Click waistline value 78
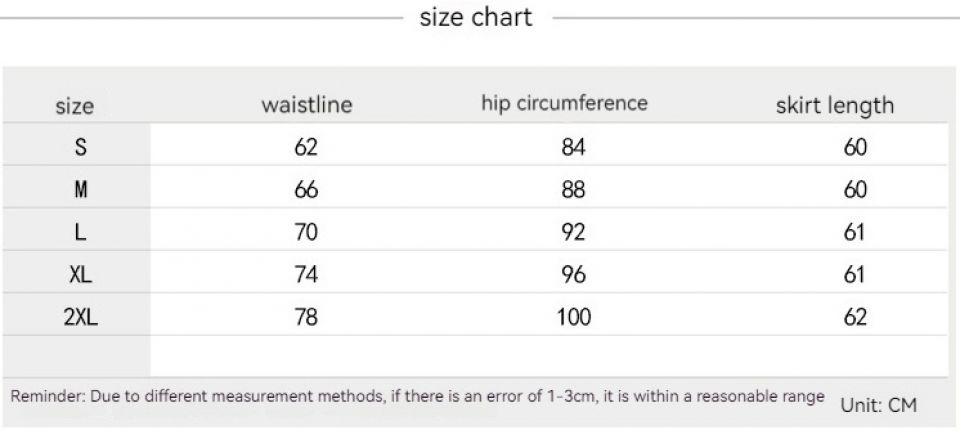This screenshot has width=960, height=430. click(x=306, y=318)
